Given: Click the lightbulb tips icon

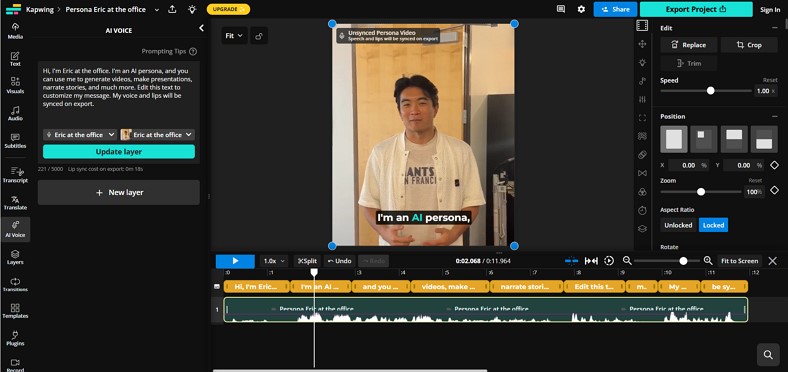Looking at the screenshot, I should 192,9.
